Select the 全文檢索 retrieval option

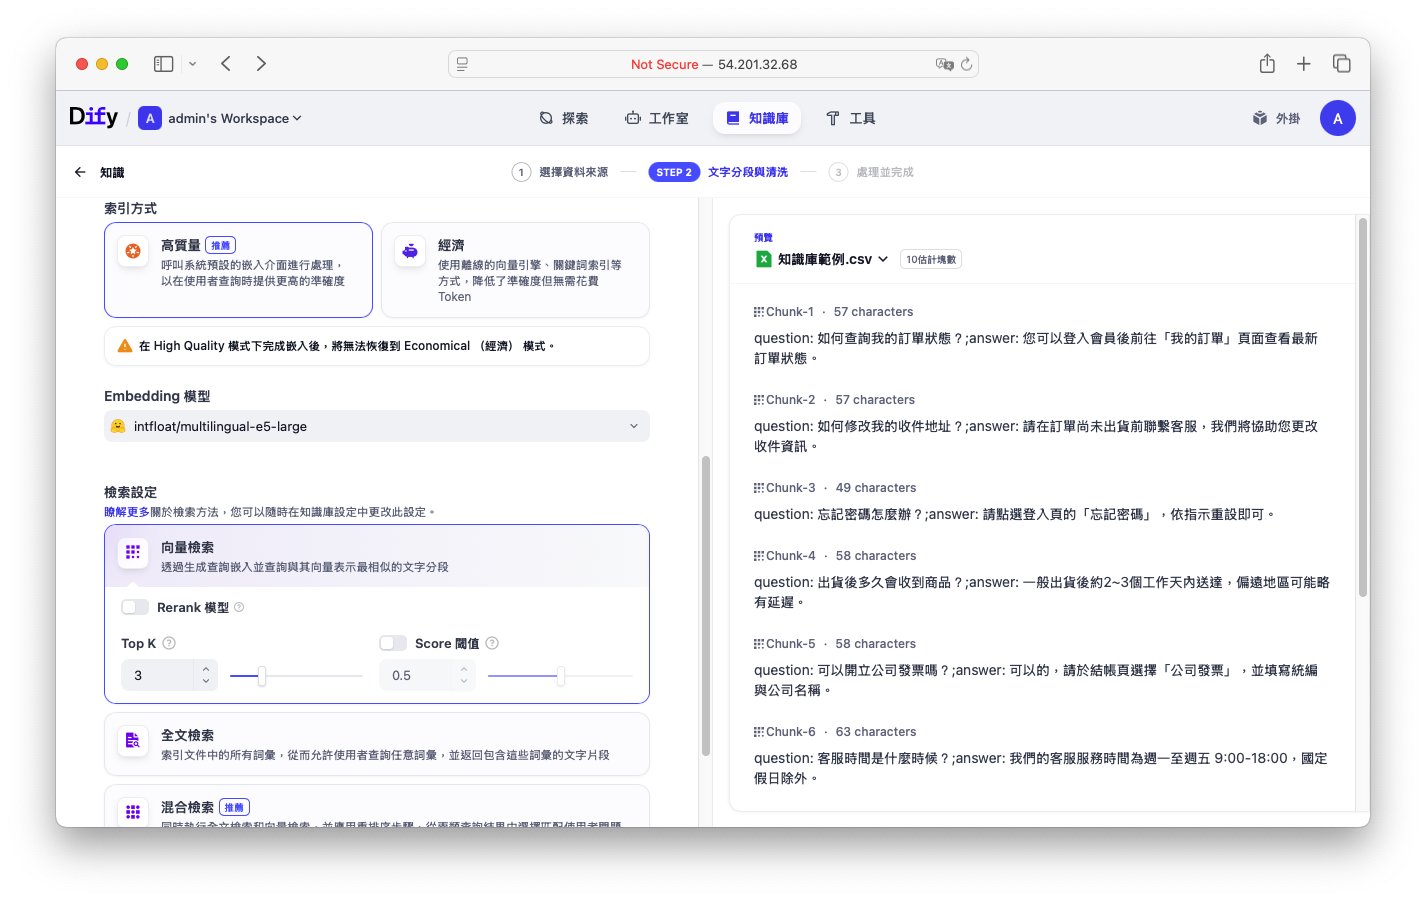(377, 744)
